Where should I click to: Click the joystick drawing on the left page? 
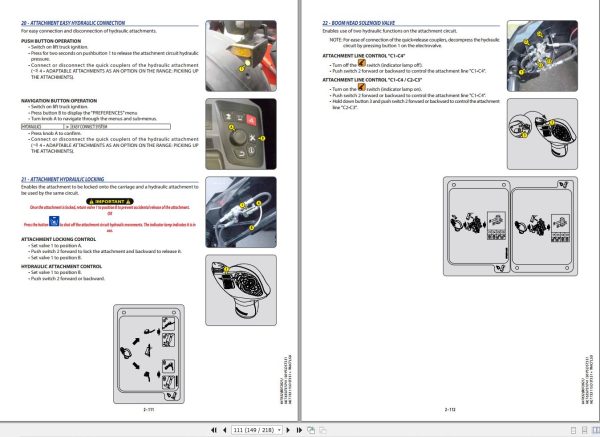click(241, 290)
